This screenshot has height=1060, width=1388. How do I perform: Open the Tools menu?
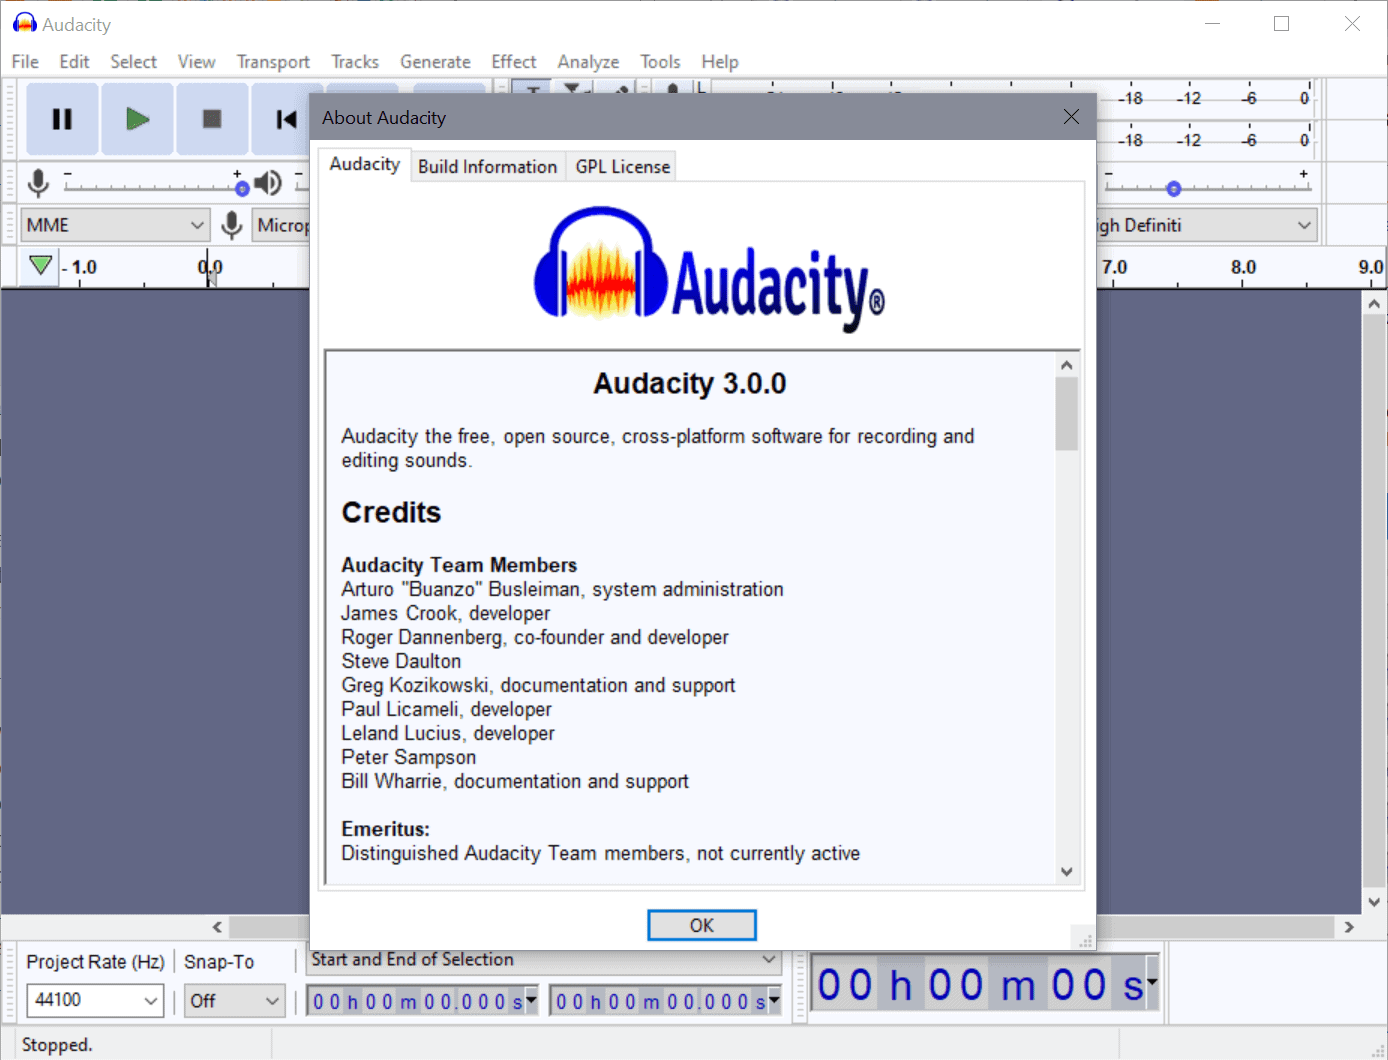click(x=660, y=62)
